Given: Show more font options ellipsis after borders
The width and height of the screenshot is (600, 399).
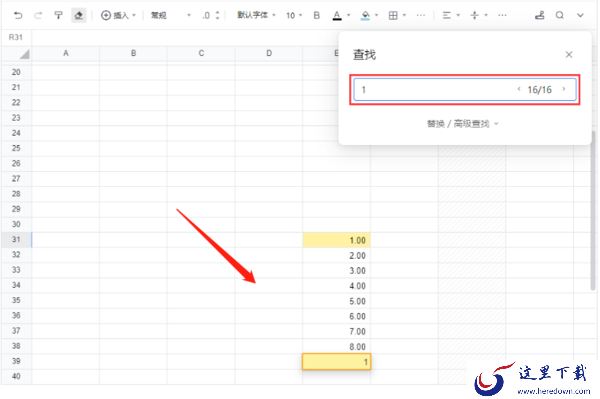Looking at the screenshot, I should click(421, 15).
